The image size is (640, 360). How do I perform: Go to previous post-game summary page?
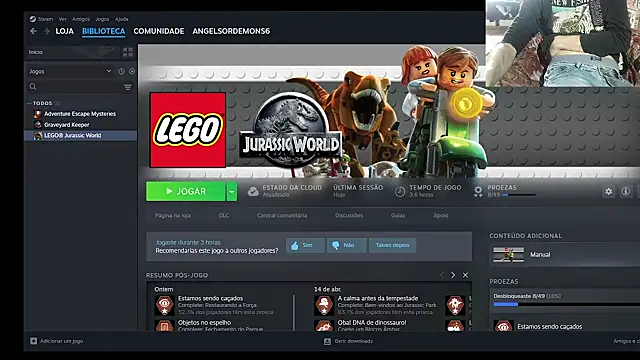[442, 275]
